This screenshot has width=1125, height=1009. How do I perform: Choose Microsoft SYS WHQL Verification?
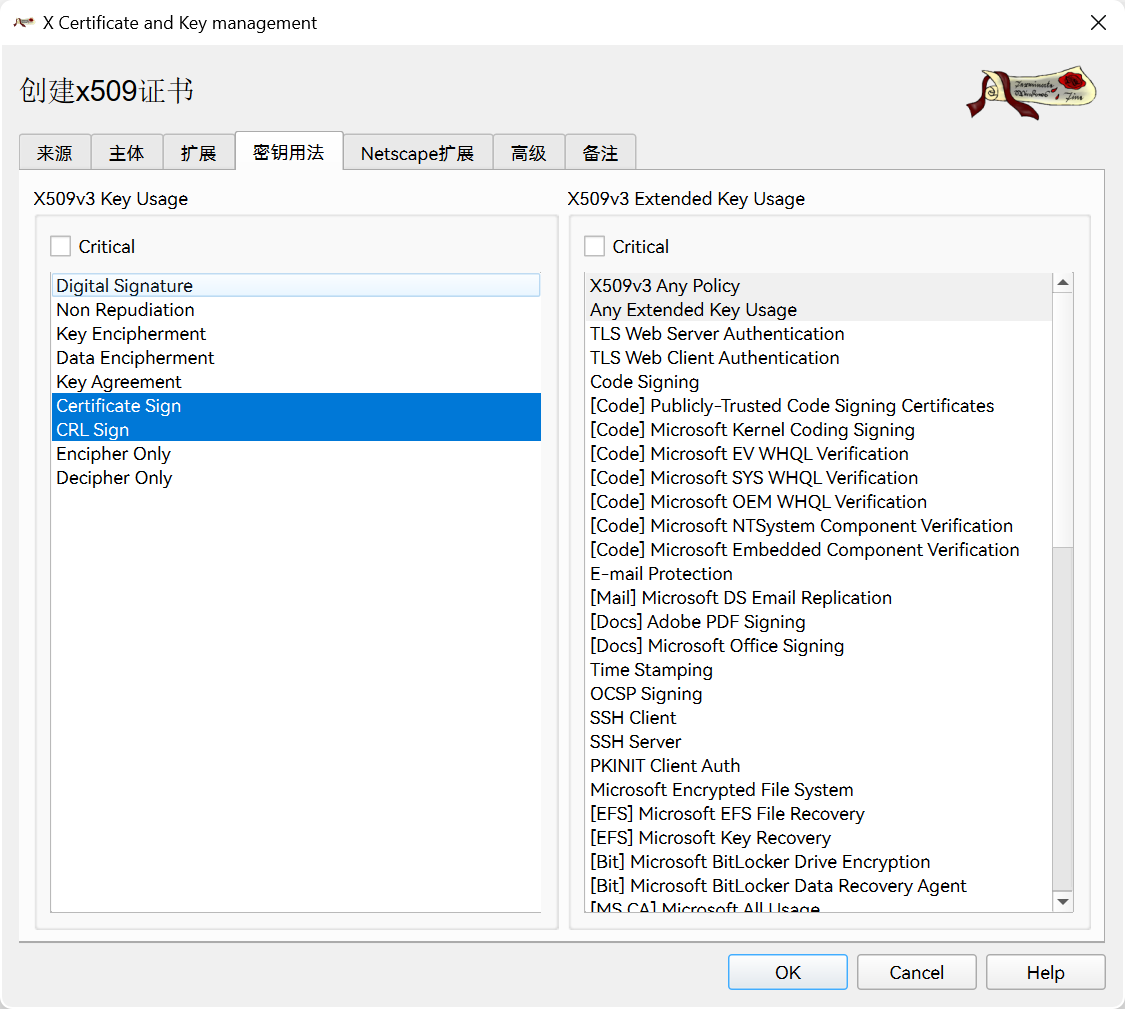pos(819,477)
